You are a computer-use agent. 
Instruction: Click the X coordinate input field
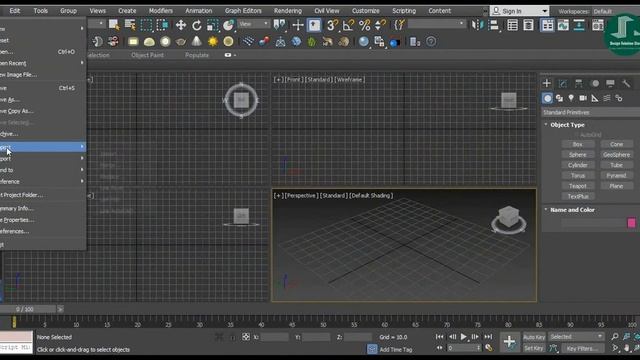click(x=274, y=337)
